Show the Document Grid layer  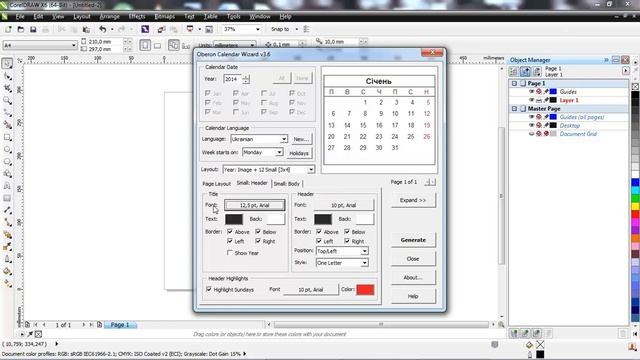531,134
